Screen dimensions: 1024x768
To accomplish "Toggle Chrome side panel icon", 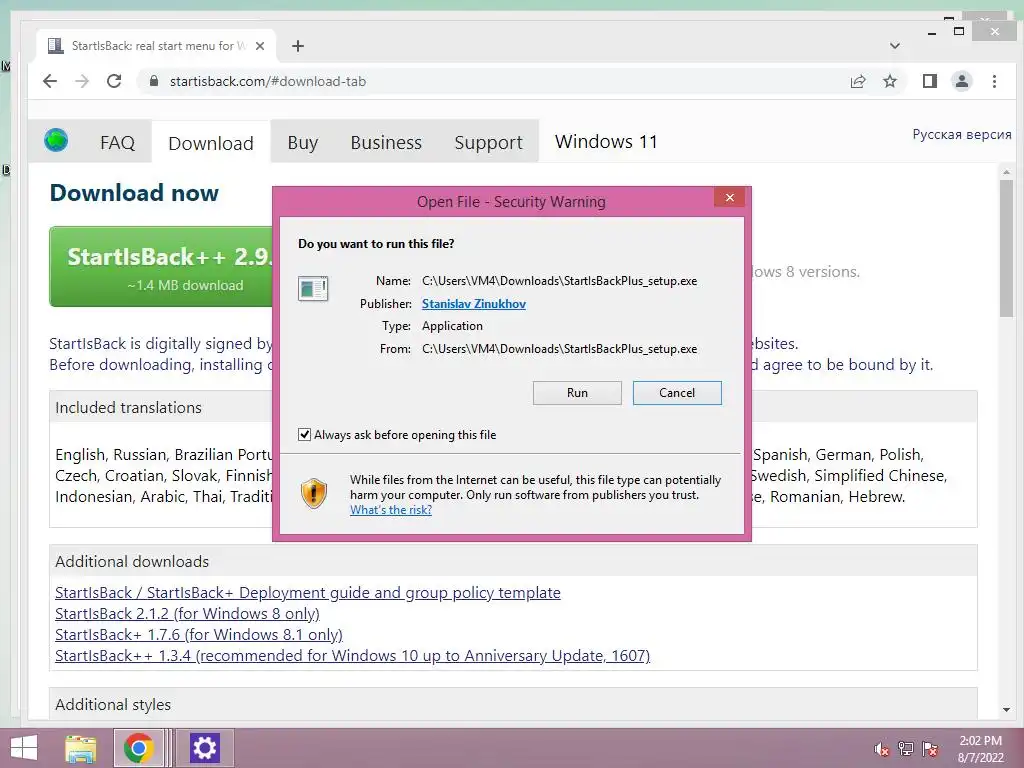I will click(x=930, y=81).
